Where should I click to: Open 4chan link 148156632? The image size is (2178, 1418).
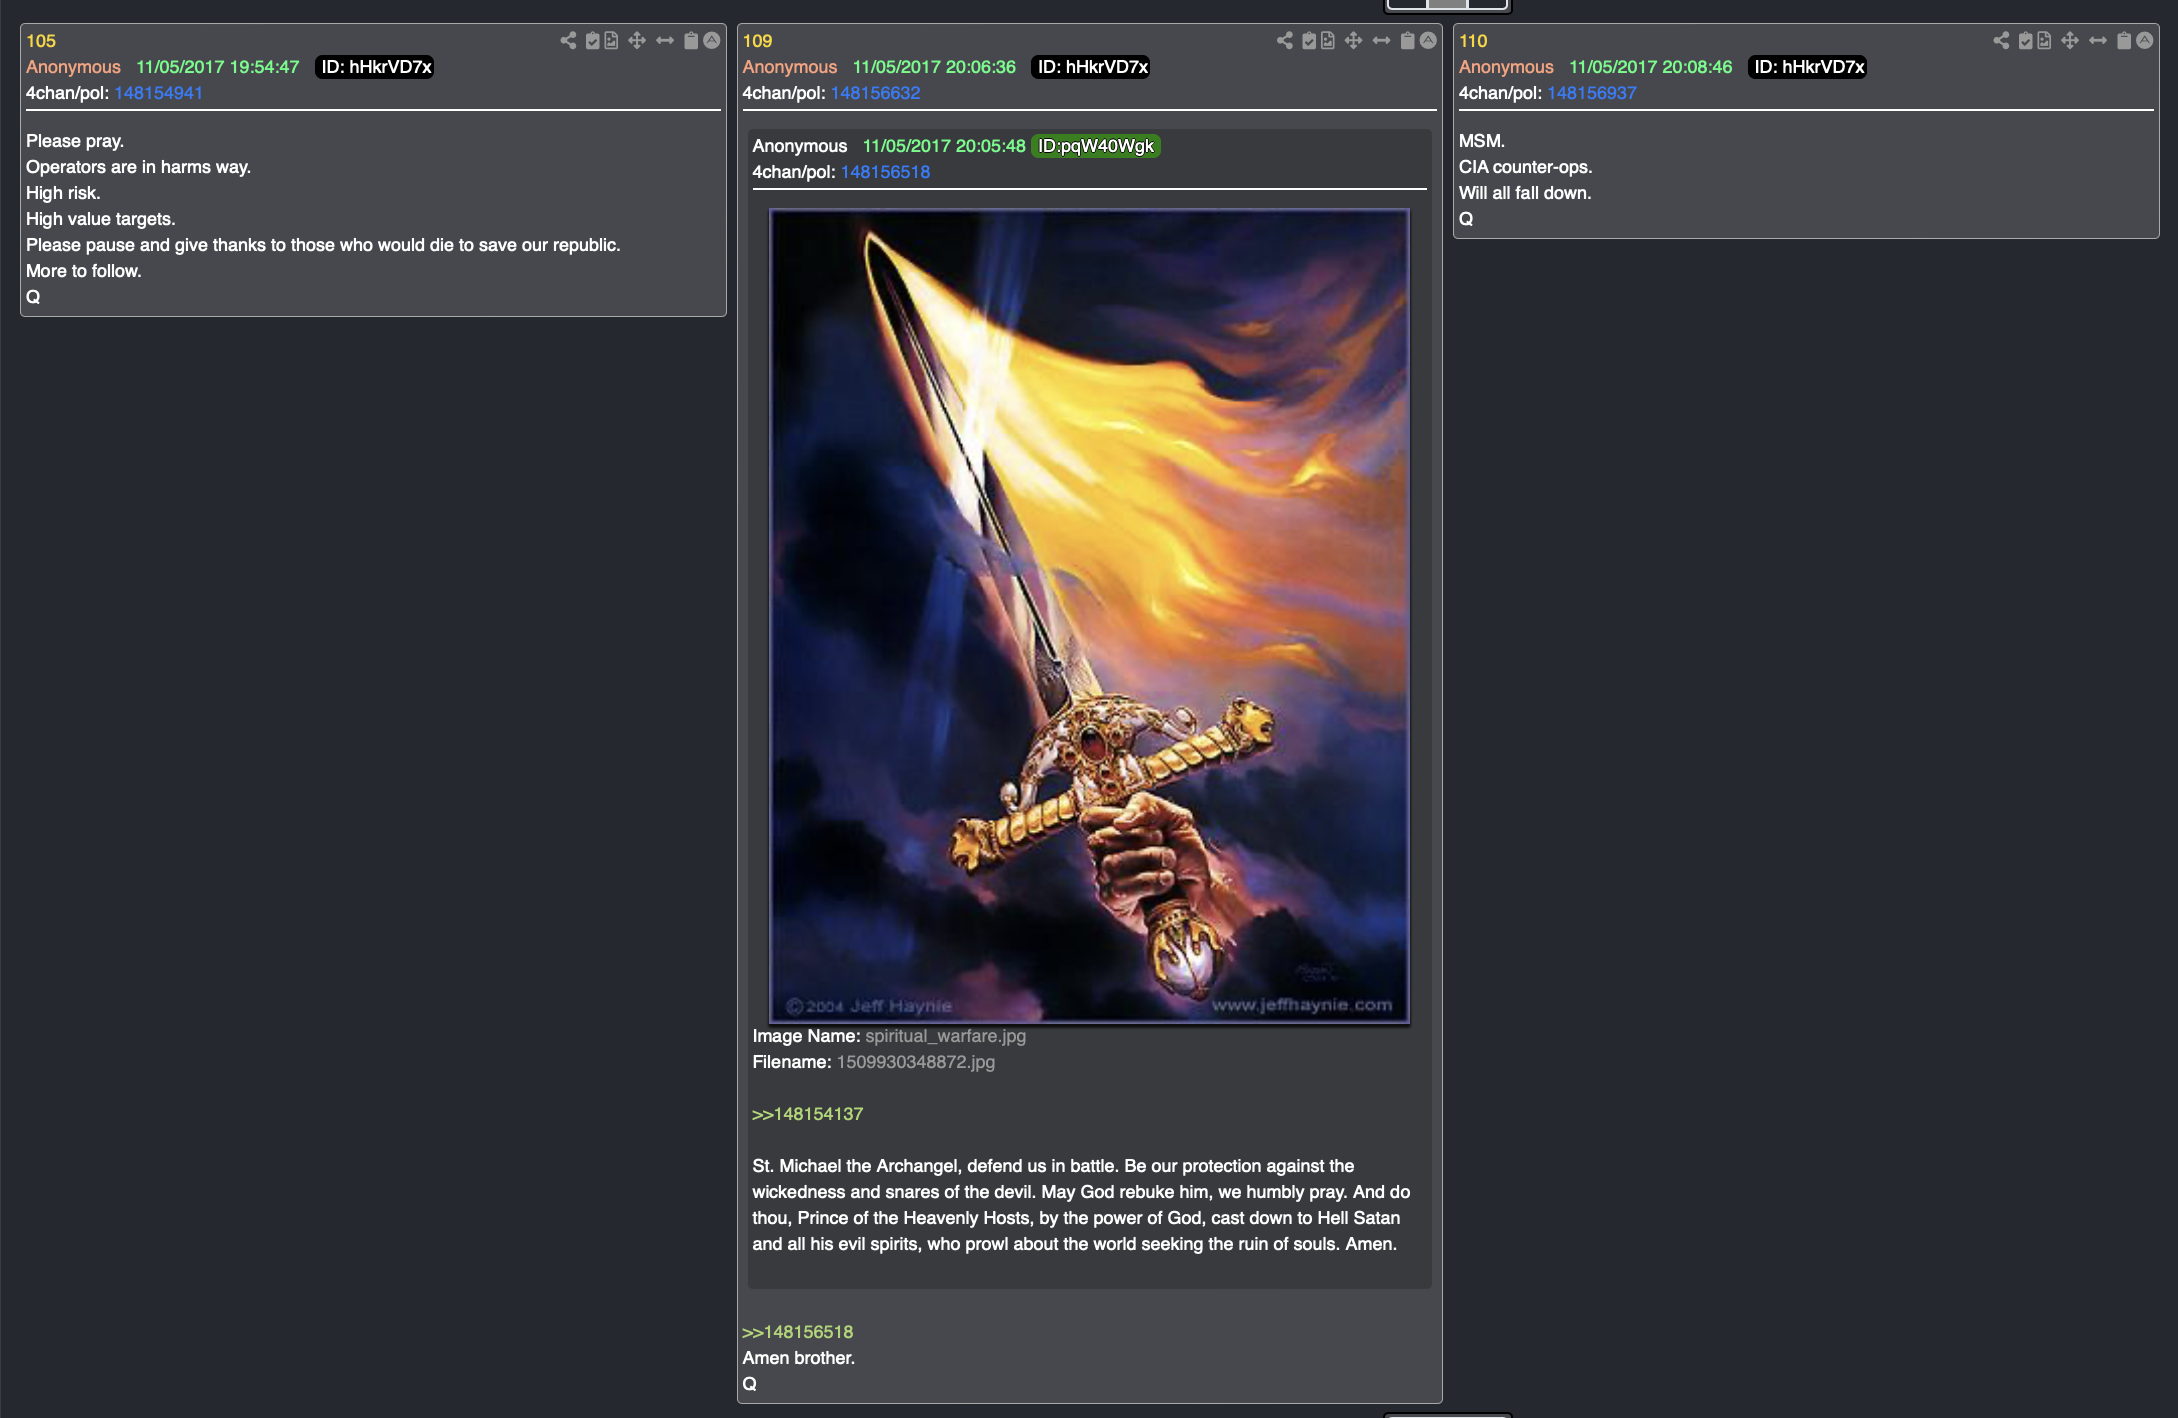[x=875, y=93]
